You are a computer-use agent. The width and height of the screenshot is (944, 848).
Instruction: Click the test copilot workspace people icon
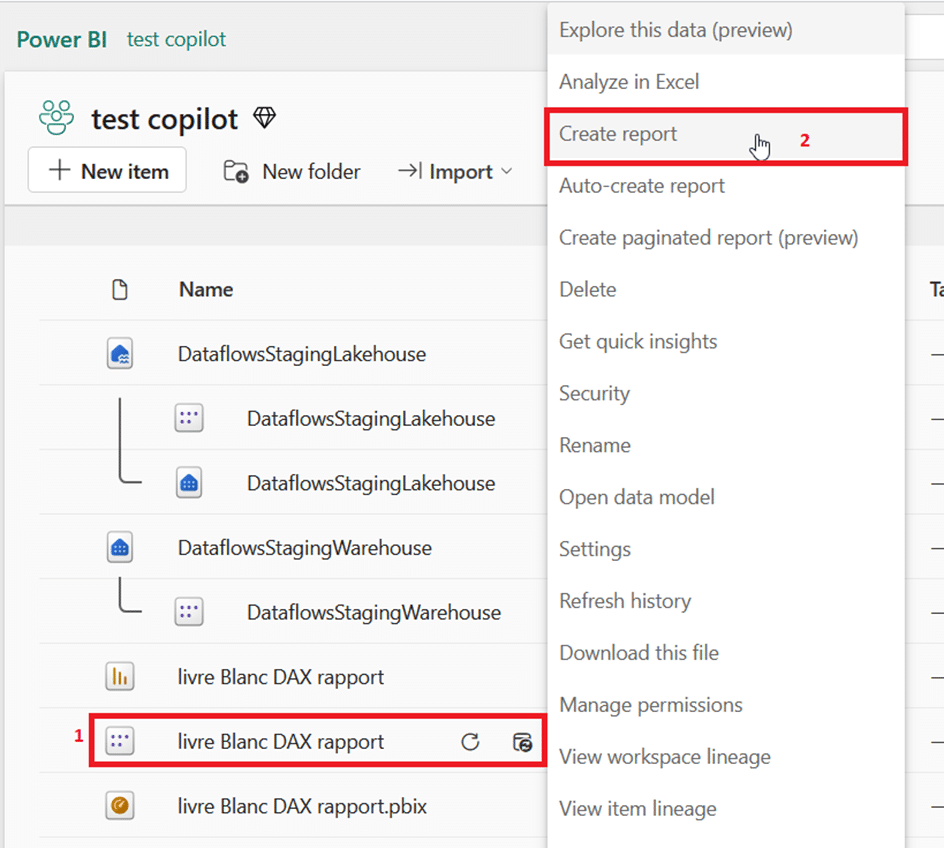coord(57,118)
